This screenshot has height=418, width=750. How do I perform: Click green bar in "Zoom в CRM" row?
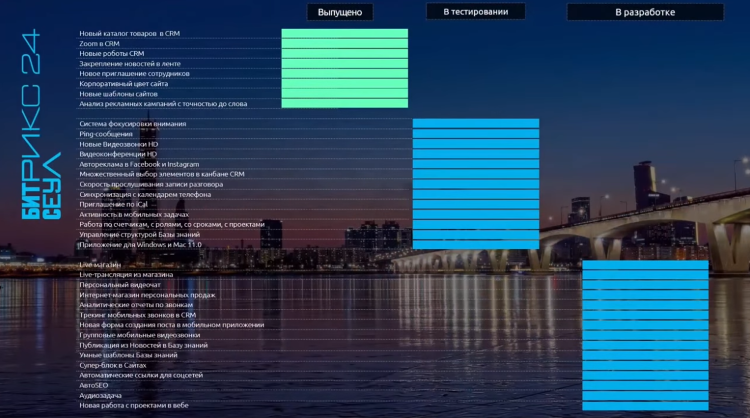pos(345,44)
